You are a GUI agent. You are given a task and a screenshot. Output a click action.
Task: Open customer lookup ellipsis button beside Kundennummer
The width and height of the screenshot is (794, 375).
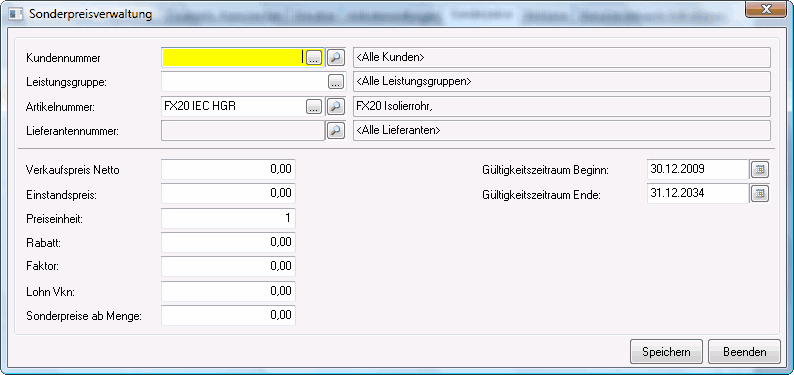click(314, 58)
